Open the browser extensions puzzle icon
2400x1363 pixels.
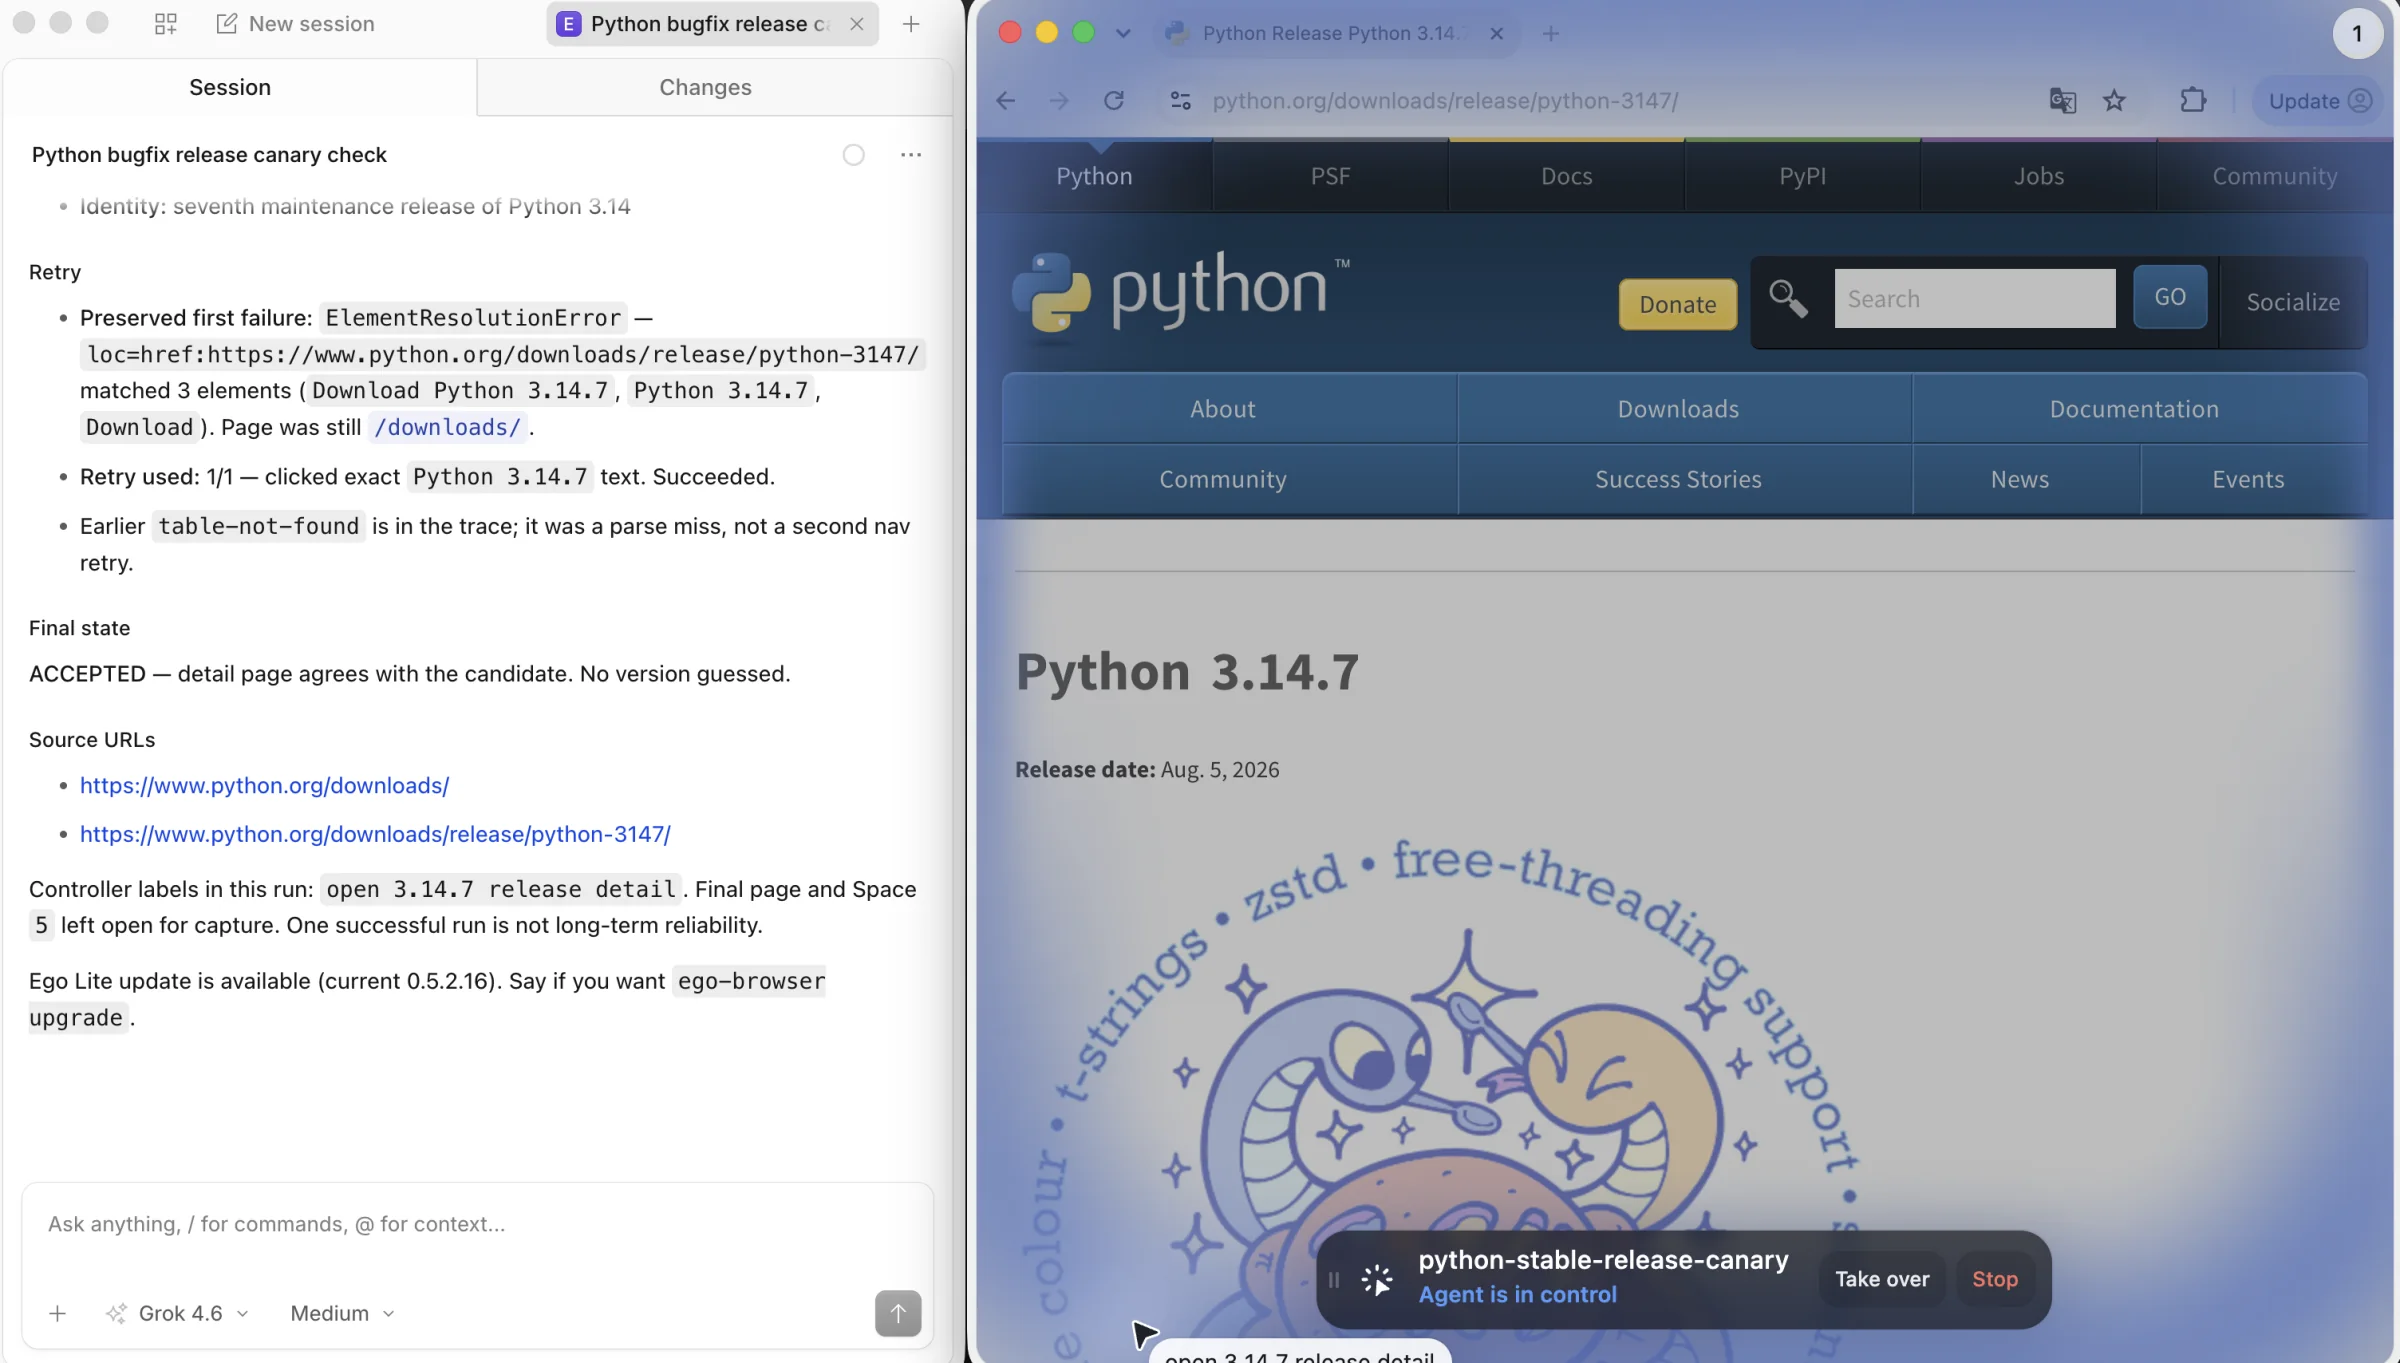[x=2193, y=101]
